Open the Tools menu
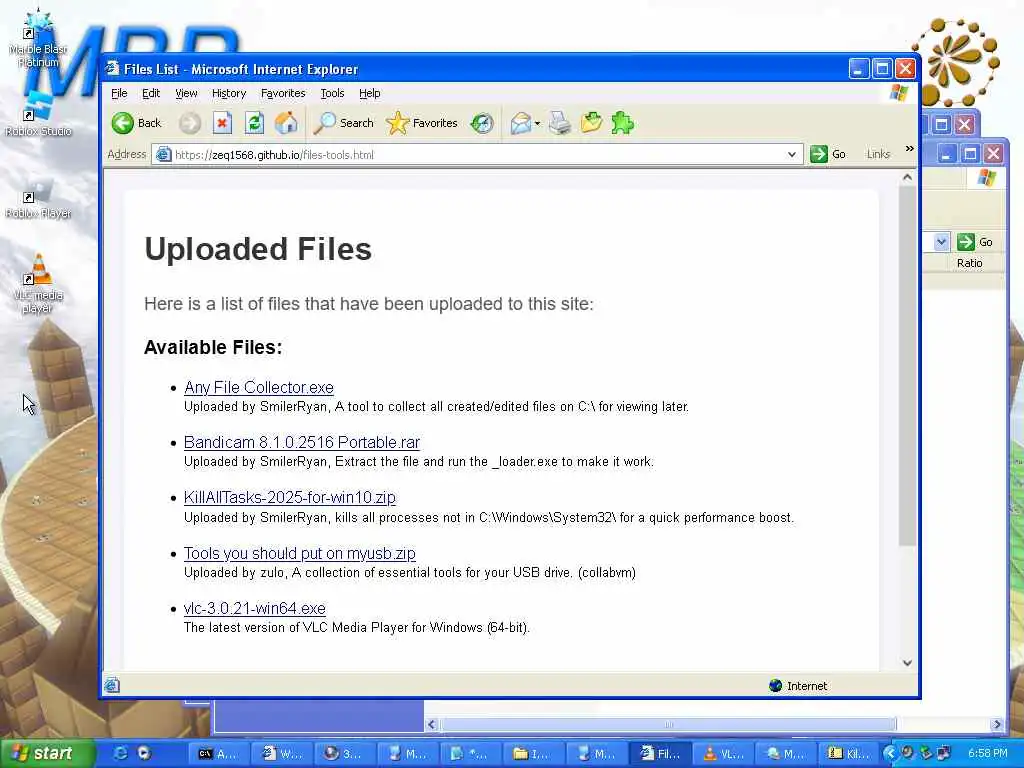 (332, 93)
